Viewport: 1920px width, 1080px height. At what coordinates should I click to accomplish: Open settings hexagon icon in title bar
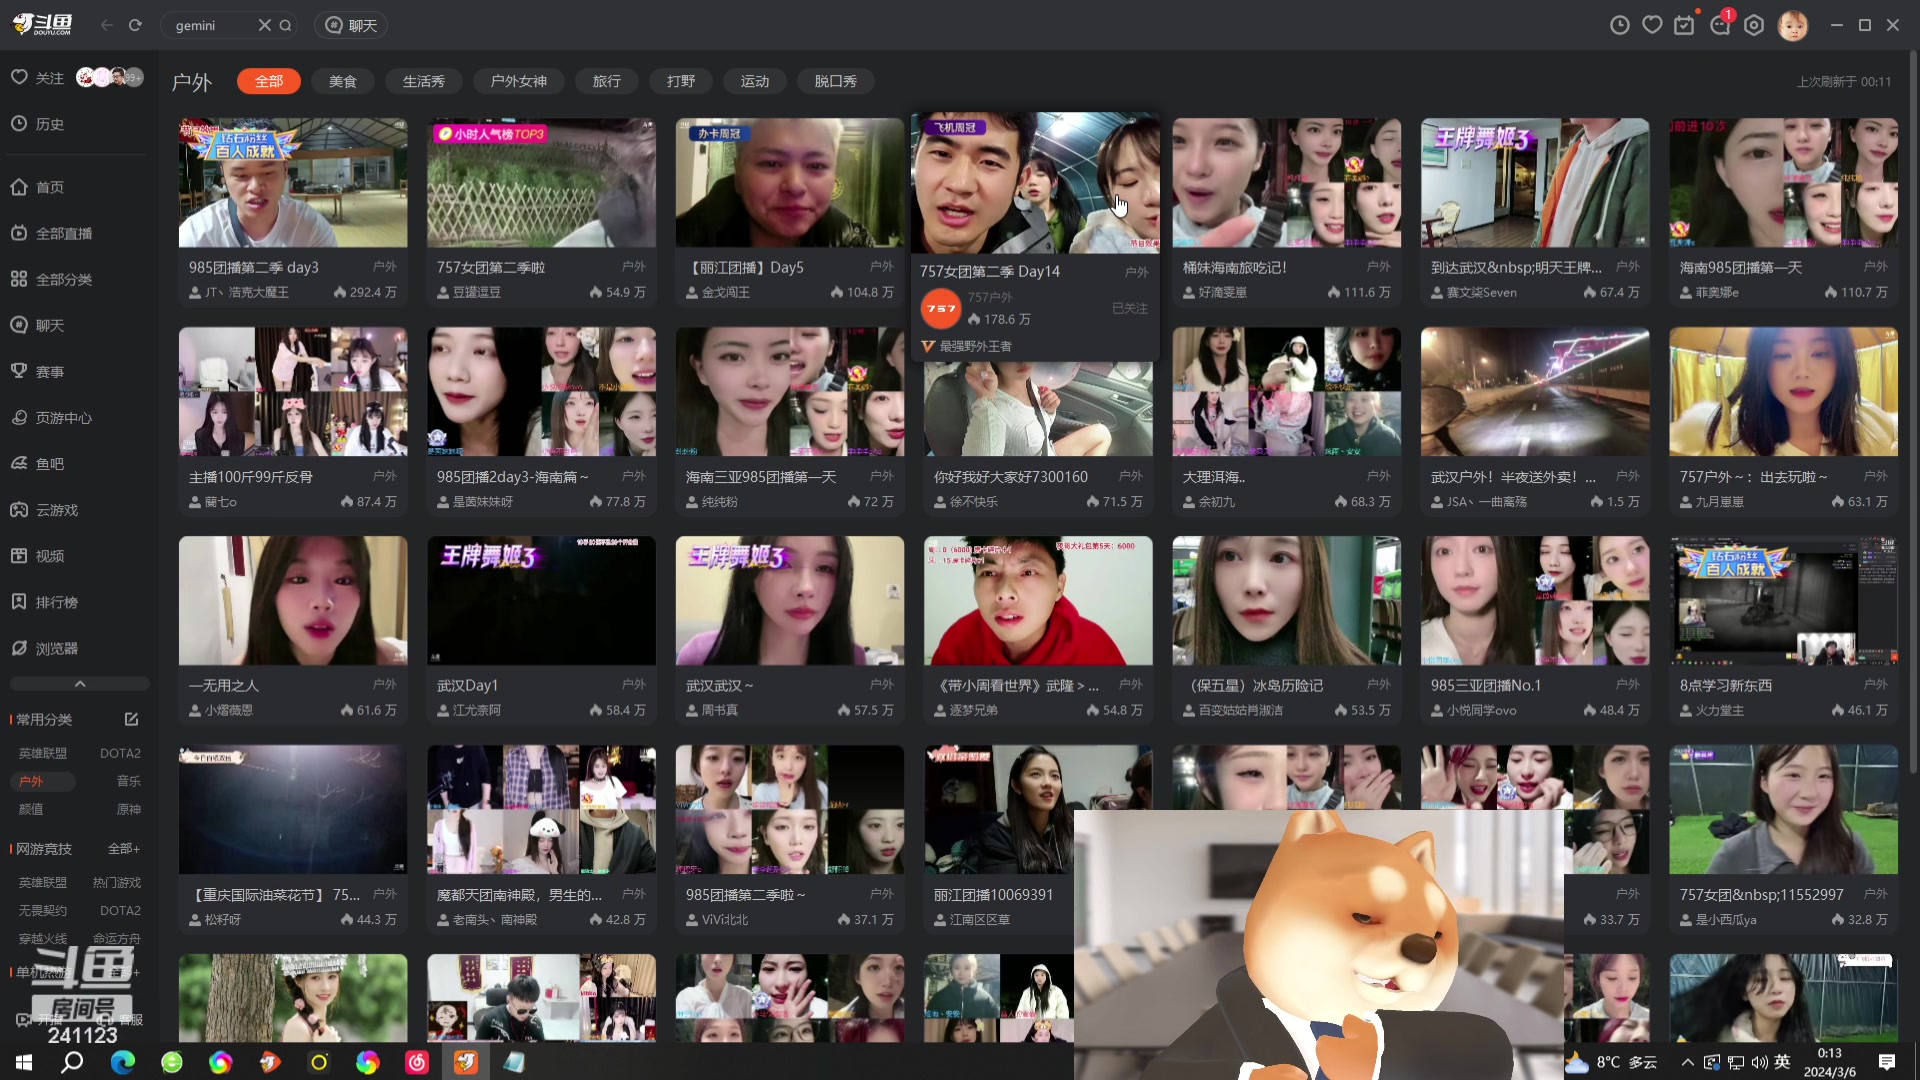coord(1754,25)
